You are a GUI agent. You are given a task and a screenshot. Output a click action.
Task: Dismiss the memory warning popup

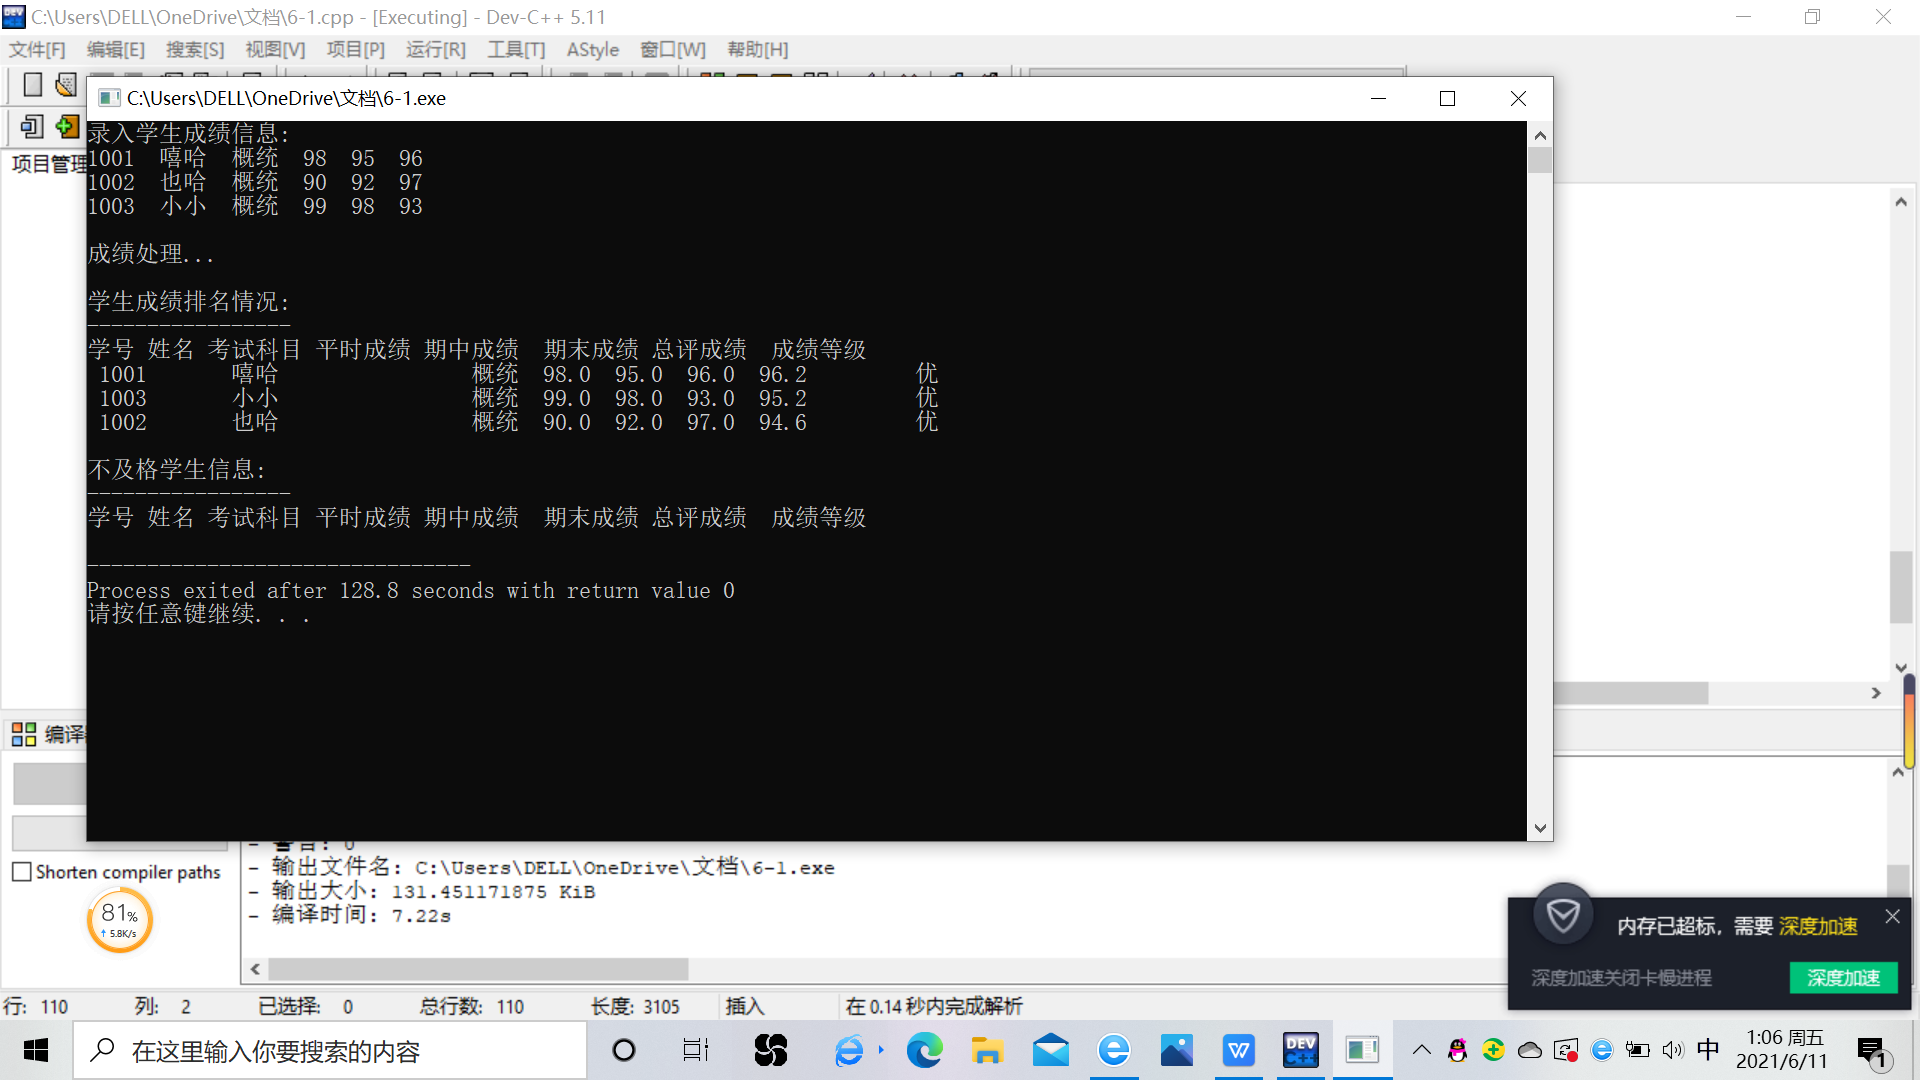click(1892, 916)
